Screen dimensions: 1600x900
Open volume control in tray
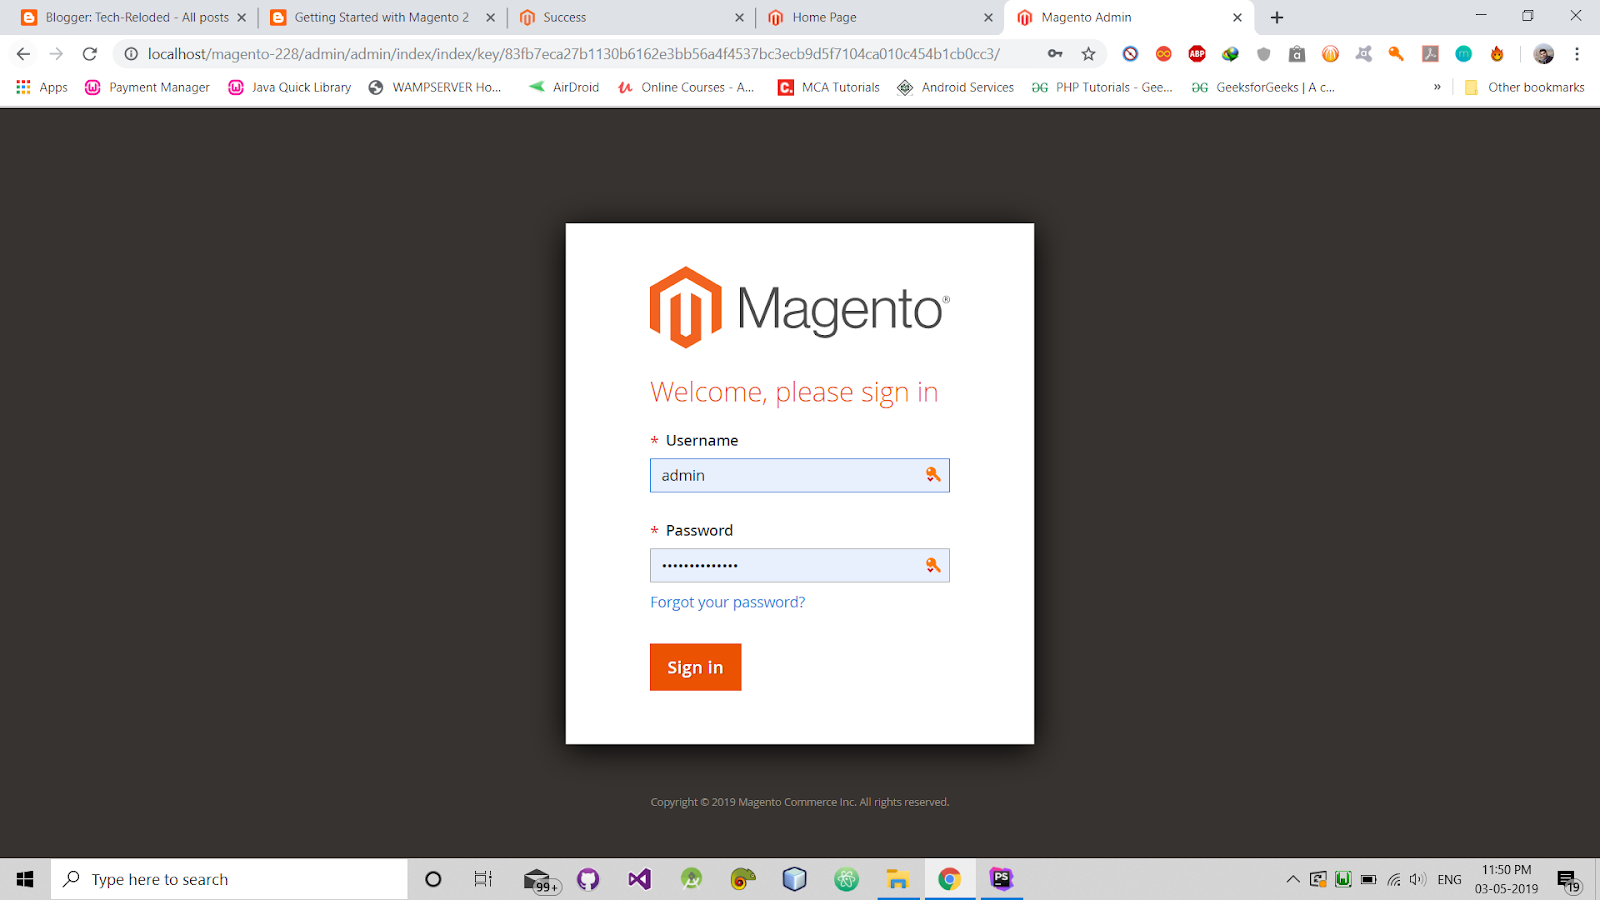click(x=1417, y=879)
